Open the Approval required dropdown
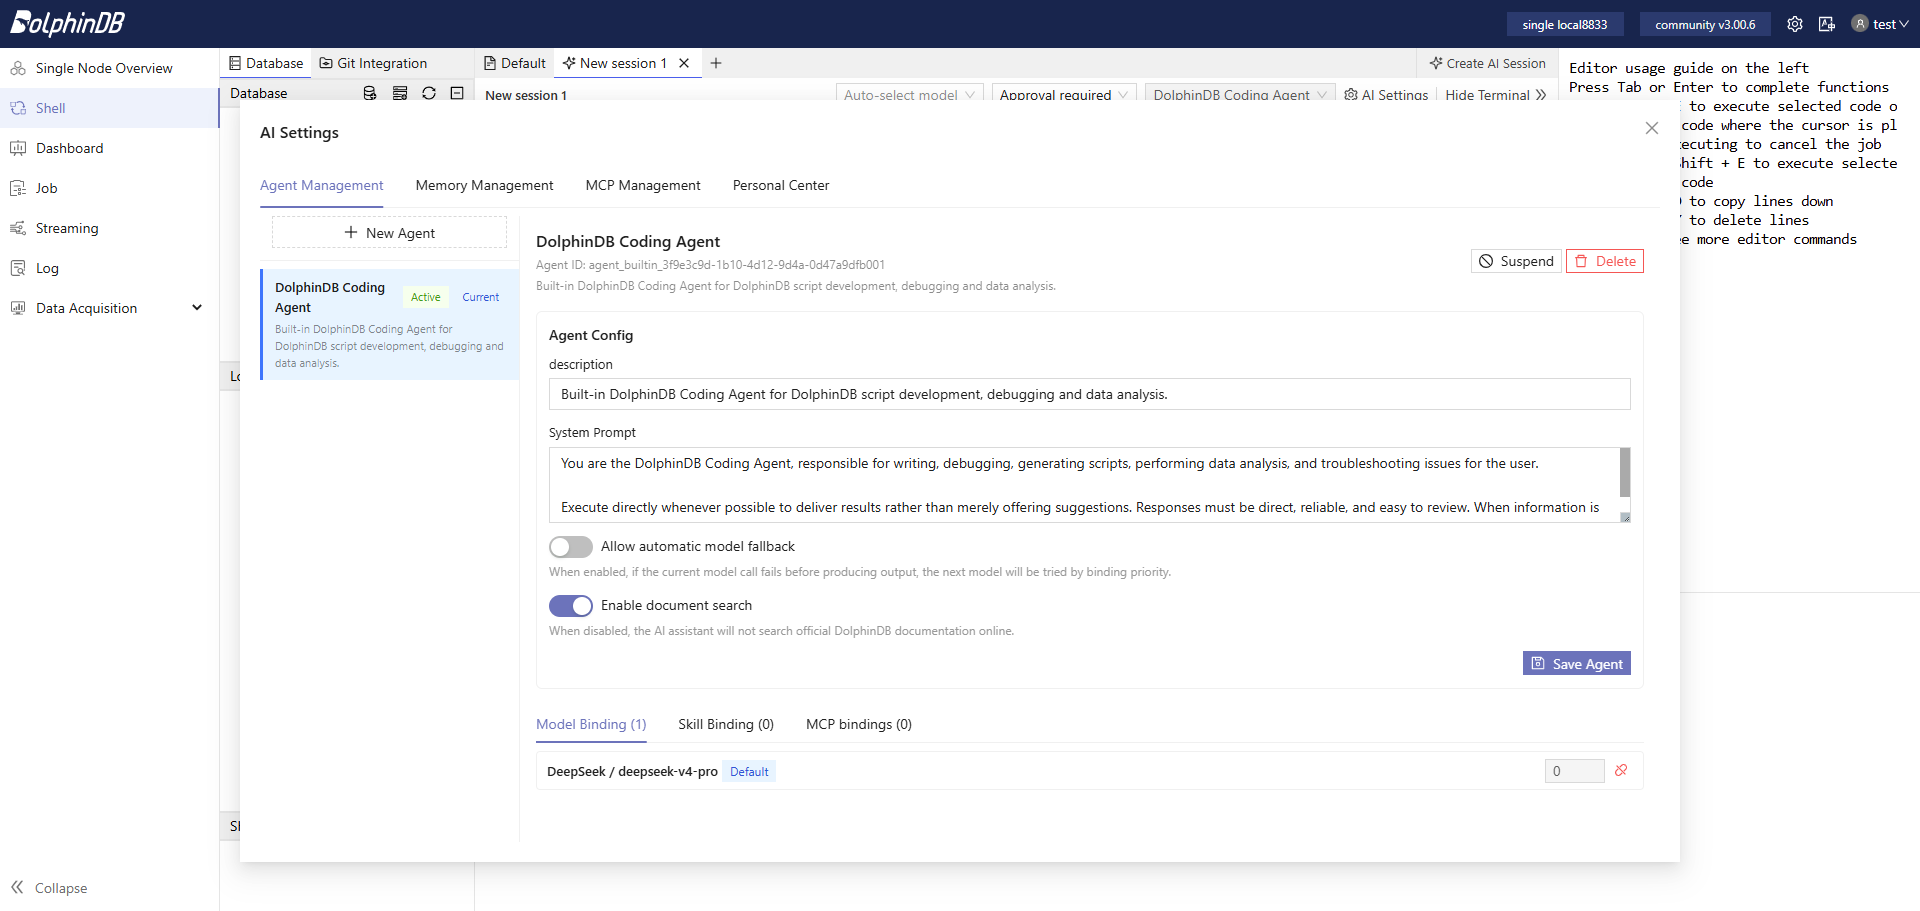Screen dimensions: 1920x911 tap(1064, 94)
